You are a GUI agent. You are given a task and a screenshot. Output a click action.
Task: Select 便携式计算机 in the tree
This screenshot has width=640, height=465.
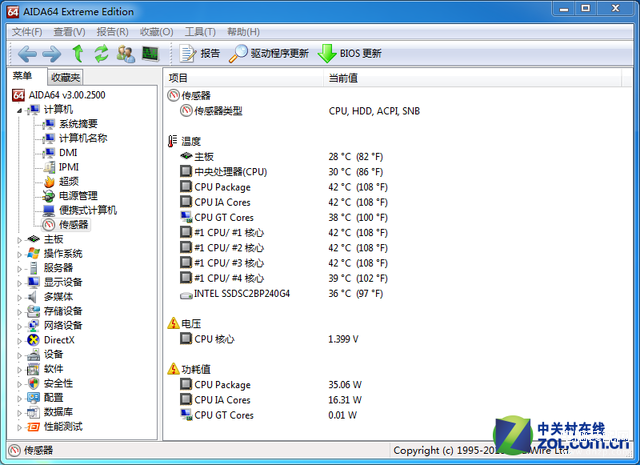coord(88,210)
